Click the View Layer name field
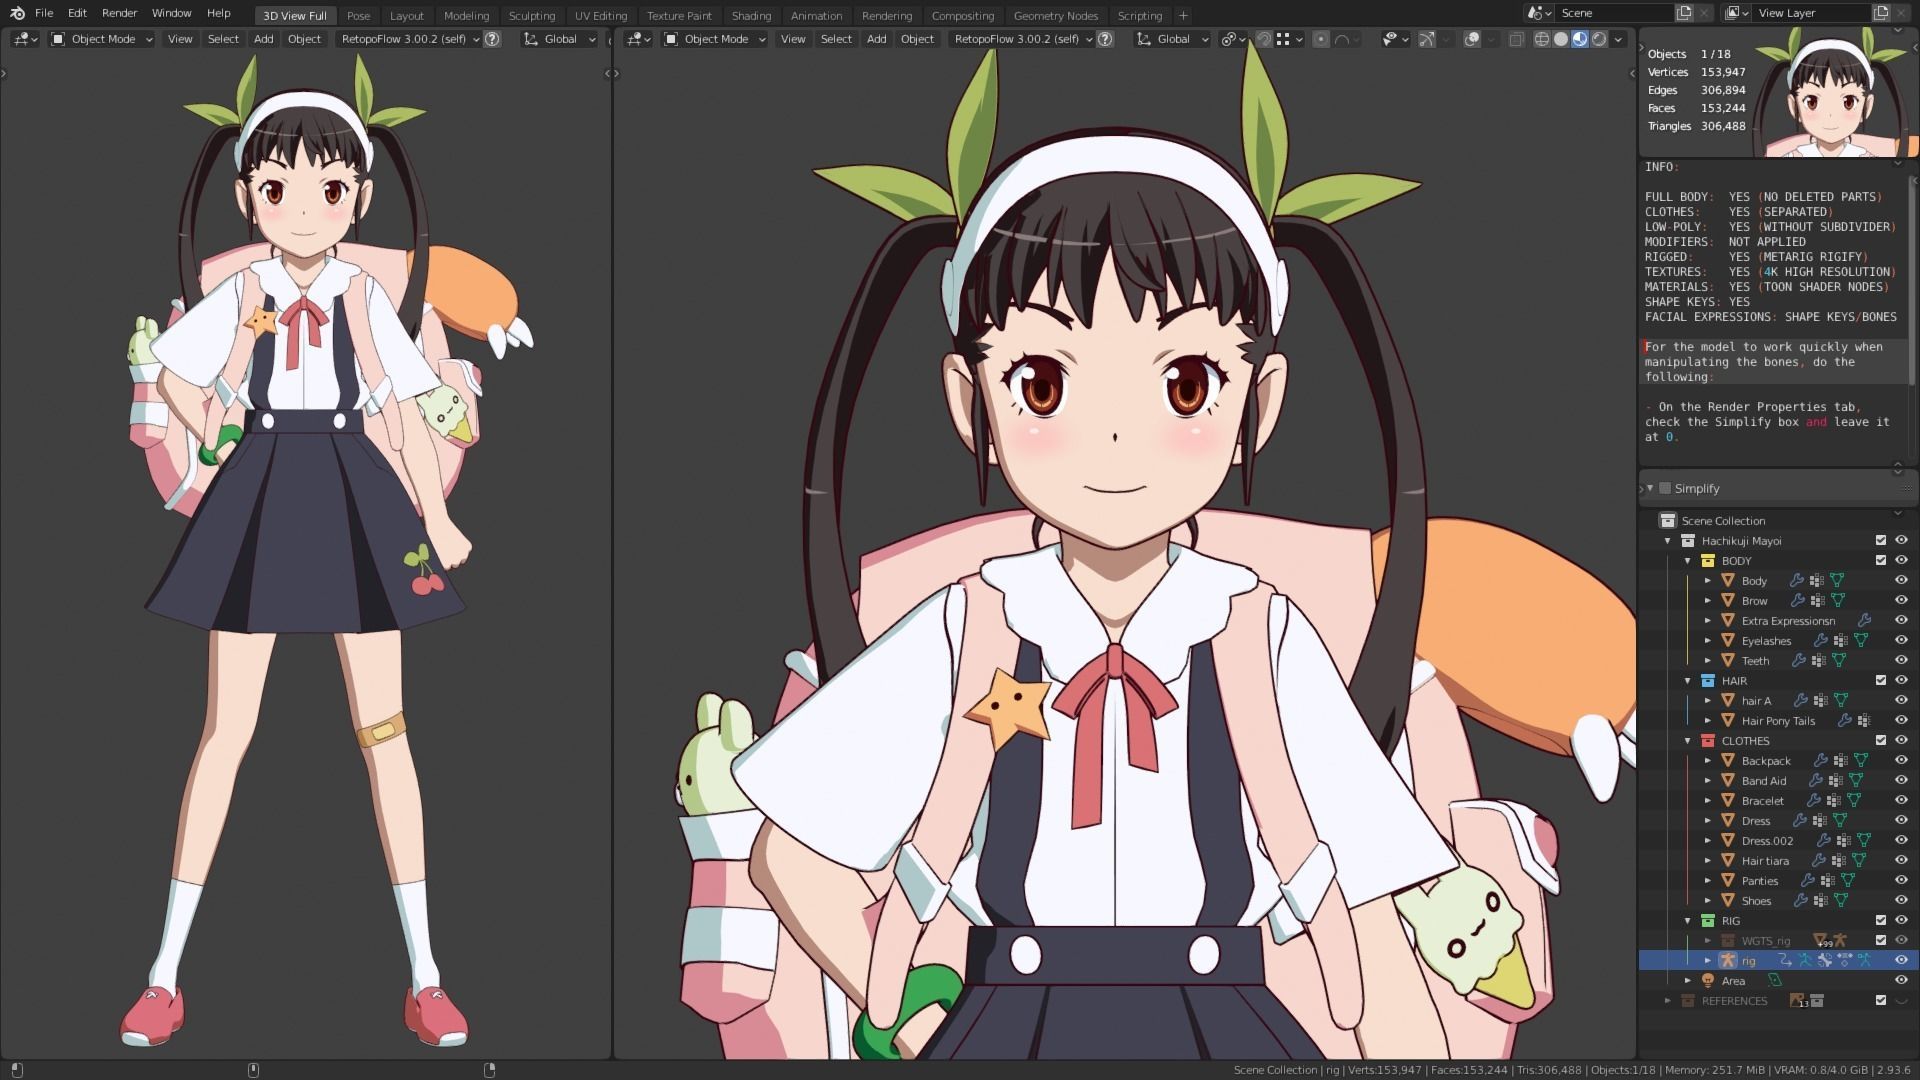The height and width of the screenshot is (1080, 1920). point(1811,13)
